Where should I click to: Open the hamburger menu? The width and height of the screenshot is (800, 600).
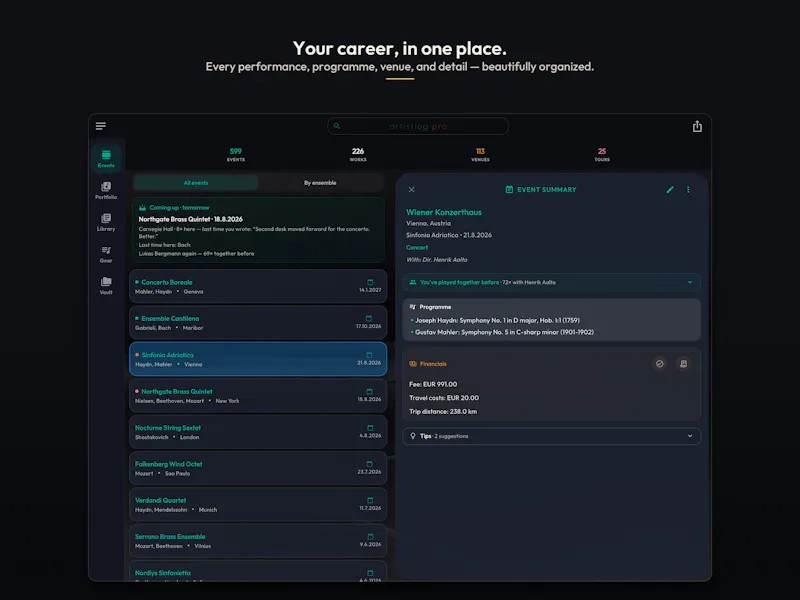click(101, 126)
